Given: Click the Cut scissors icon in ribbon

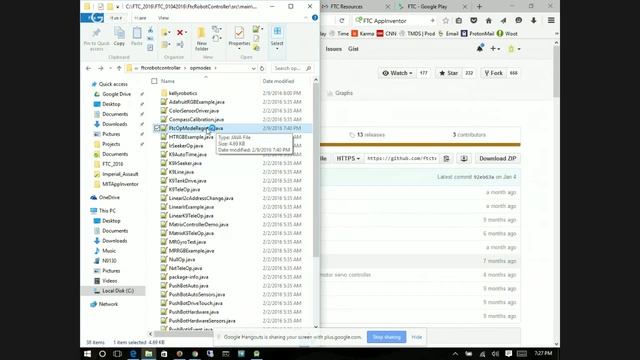Looking at the screenshot, I should pyautogui.click(x=151, y=30).
